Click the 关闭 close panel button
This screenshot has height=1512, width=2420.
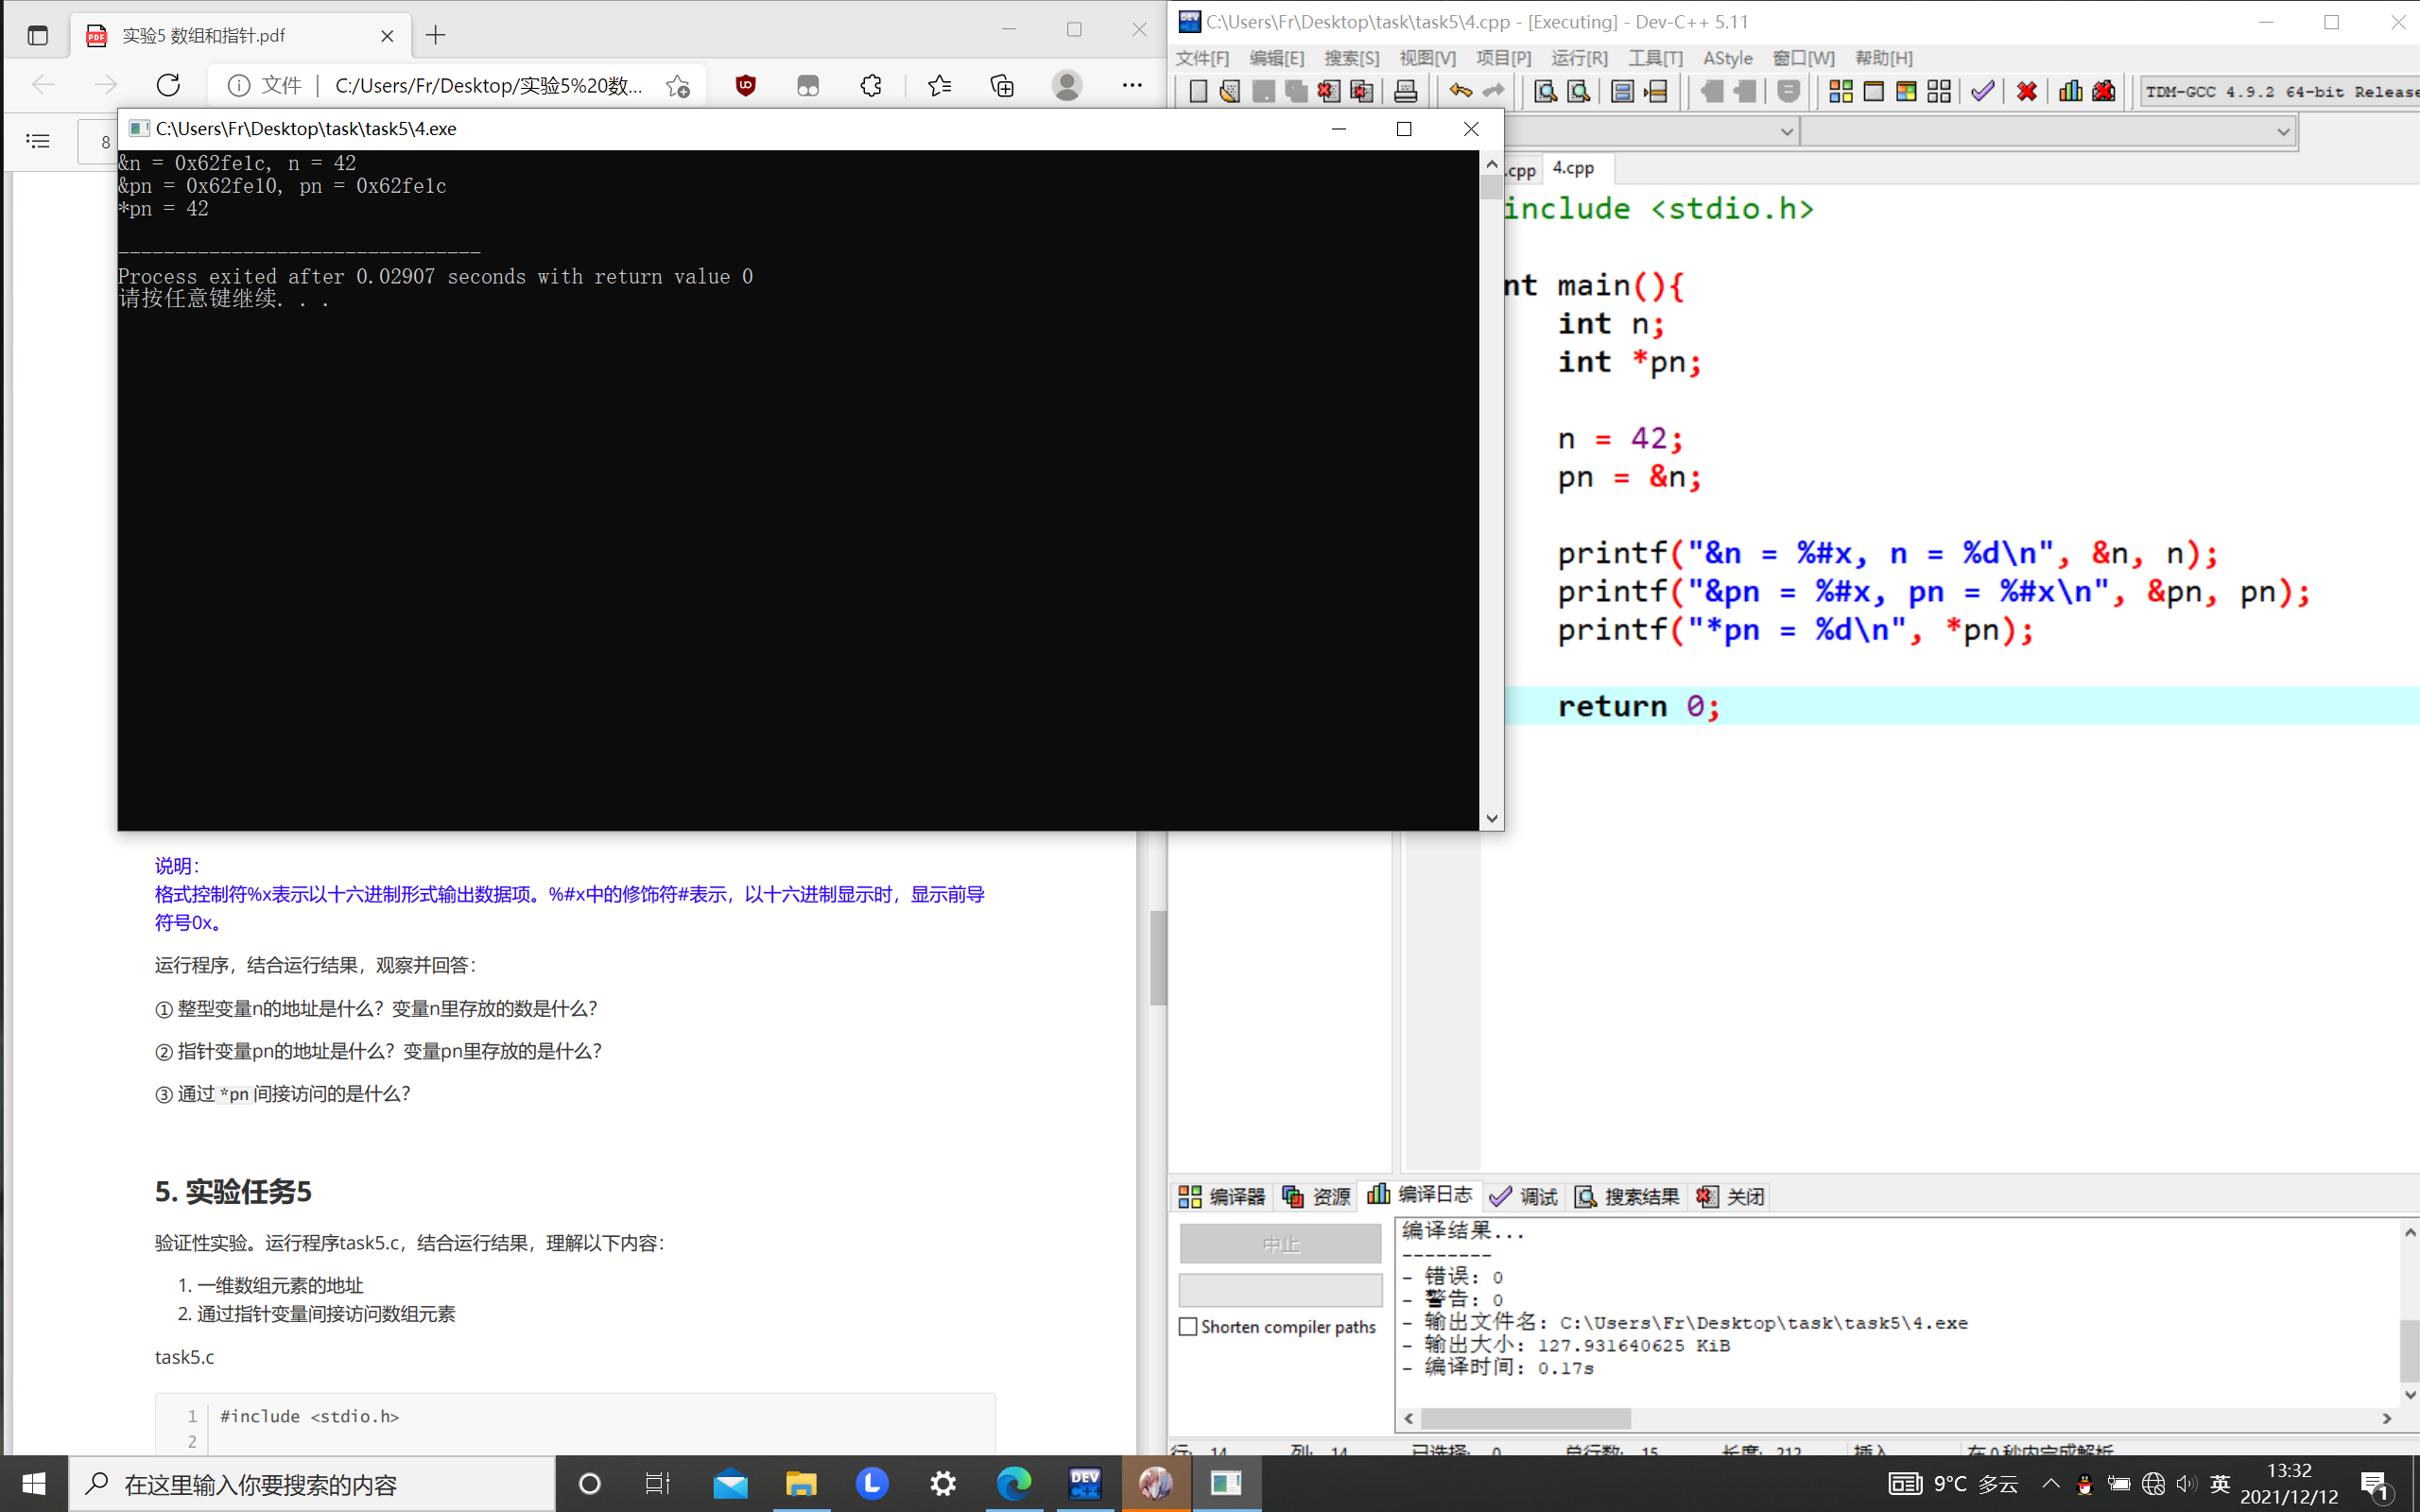click(1732, 1196)
